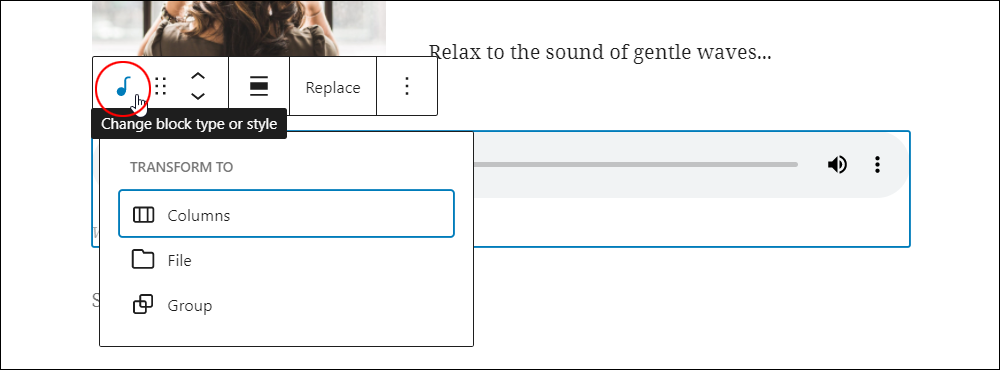Transform the block to File
The height and width of the screenshot is (370, 1000).
pyautogui.click(x=286, y=260)
